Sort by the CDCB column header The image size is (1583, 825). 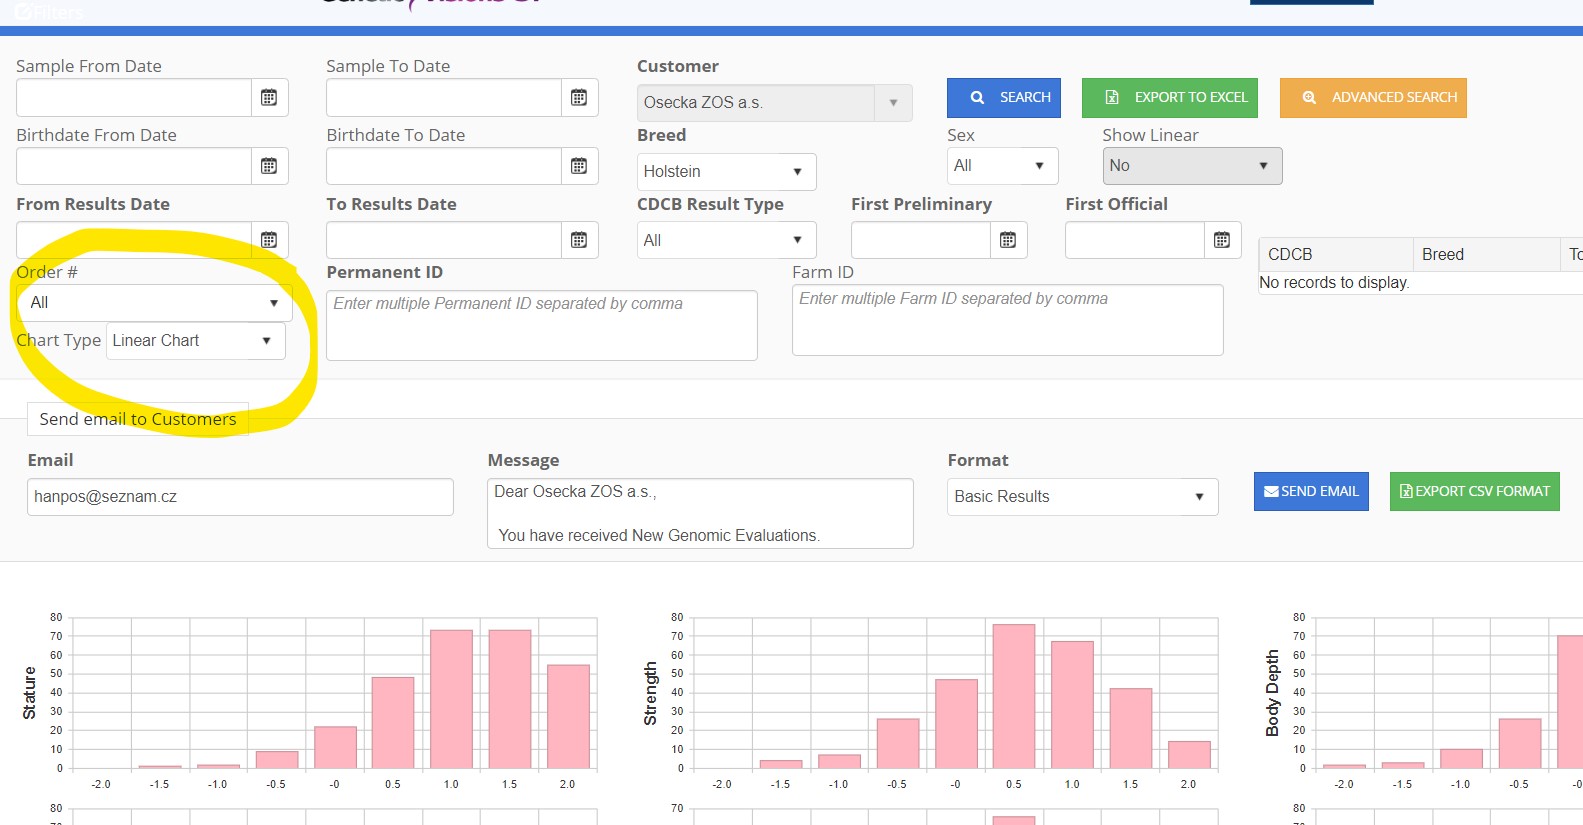tap(1335, 254)
